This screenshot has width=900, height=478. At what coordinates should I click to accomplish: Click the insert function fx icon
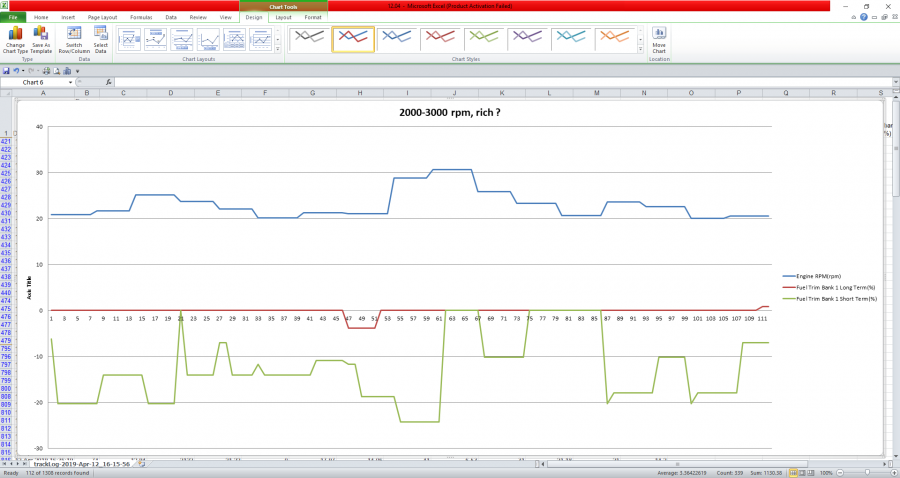point(108,82)
